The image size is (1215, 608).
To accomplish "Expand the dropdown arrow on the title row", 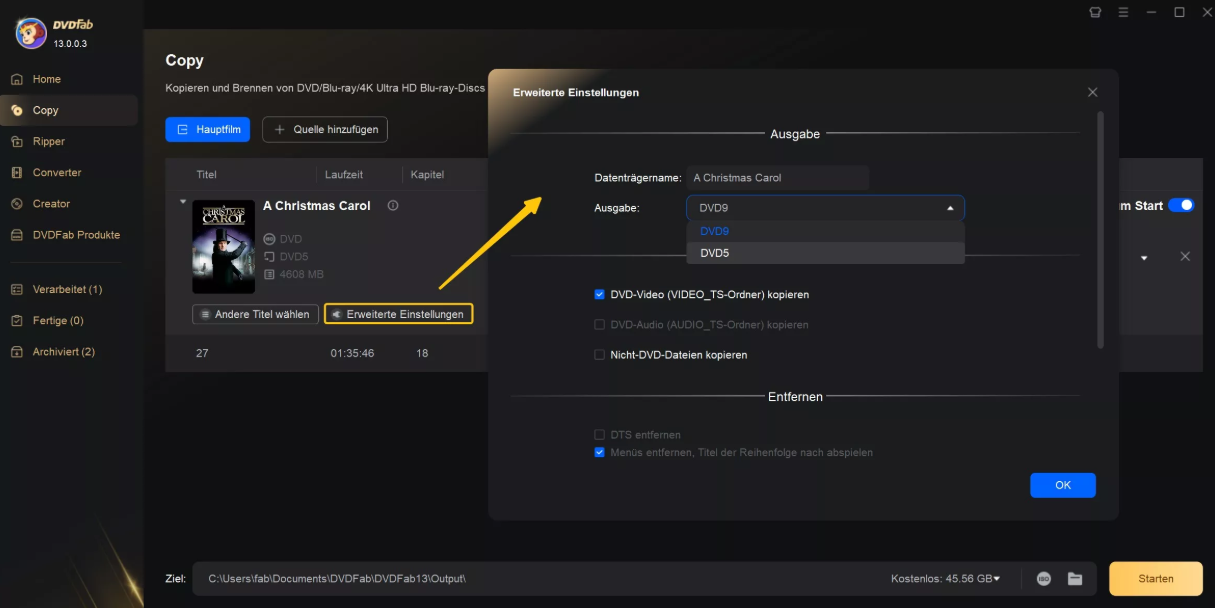I will [1144, 258].
